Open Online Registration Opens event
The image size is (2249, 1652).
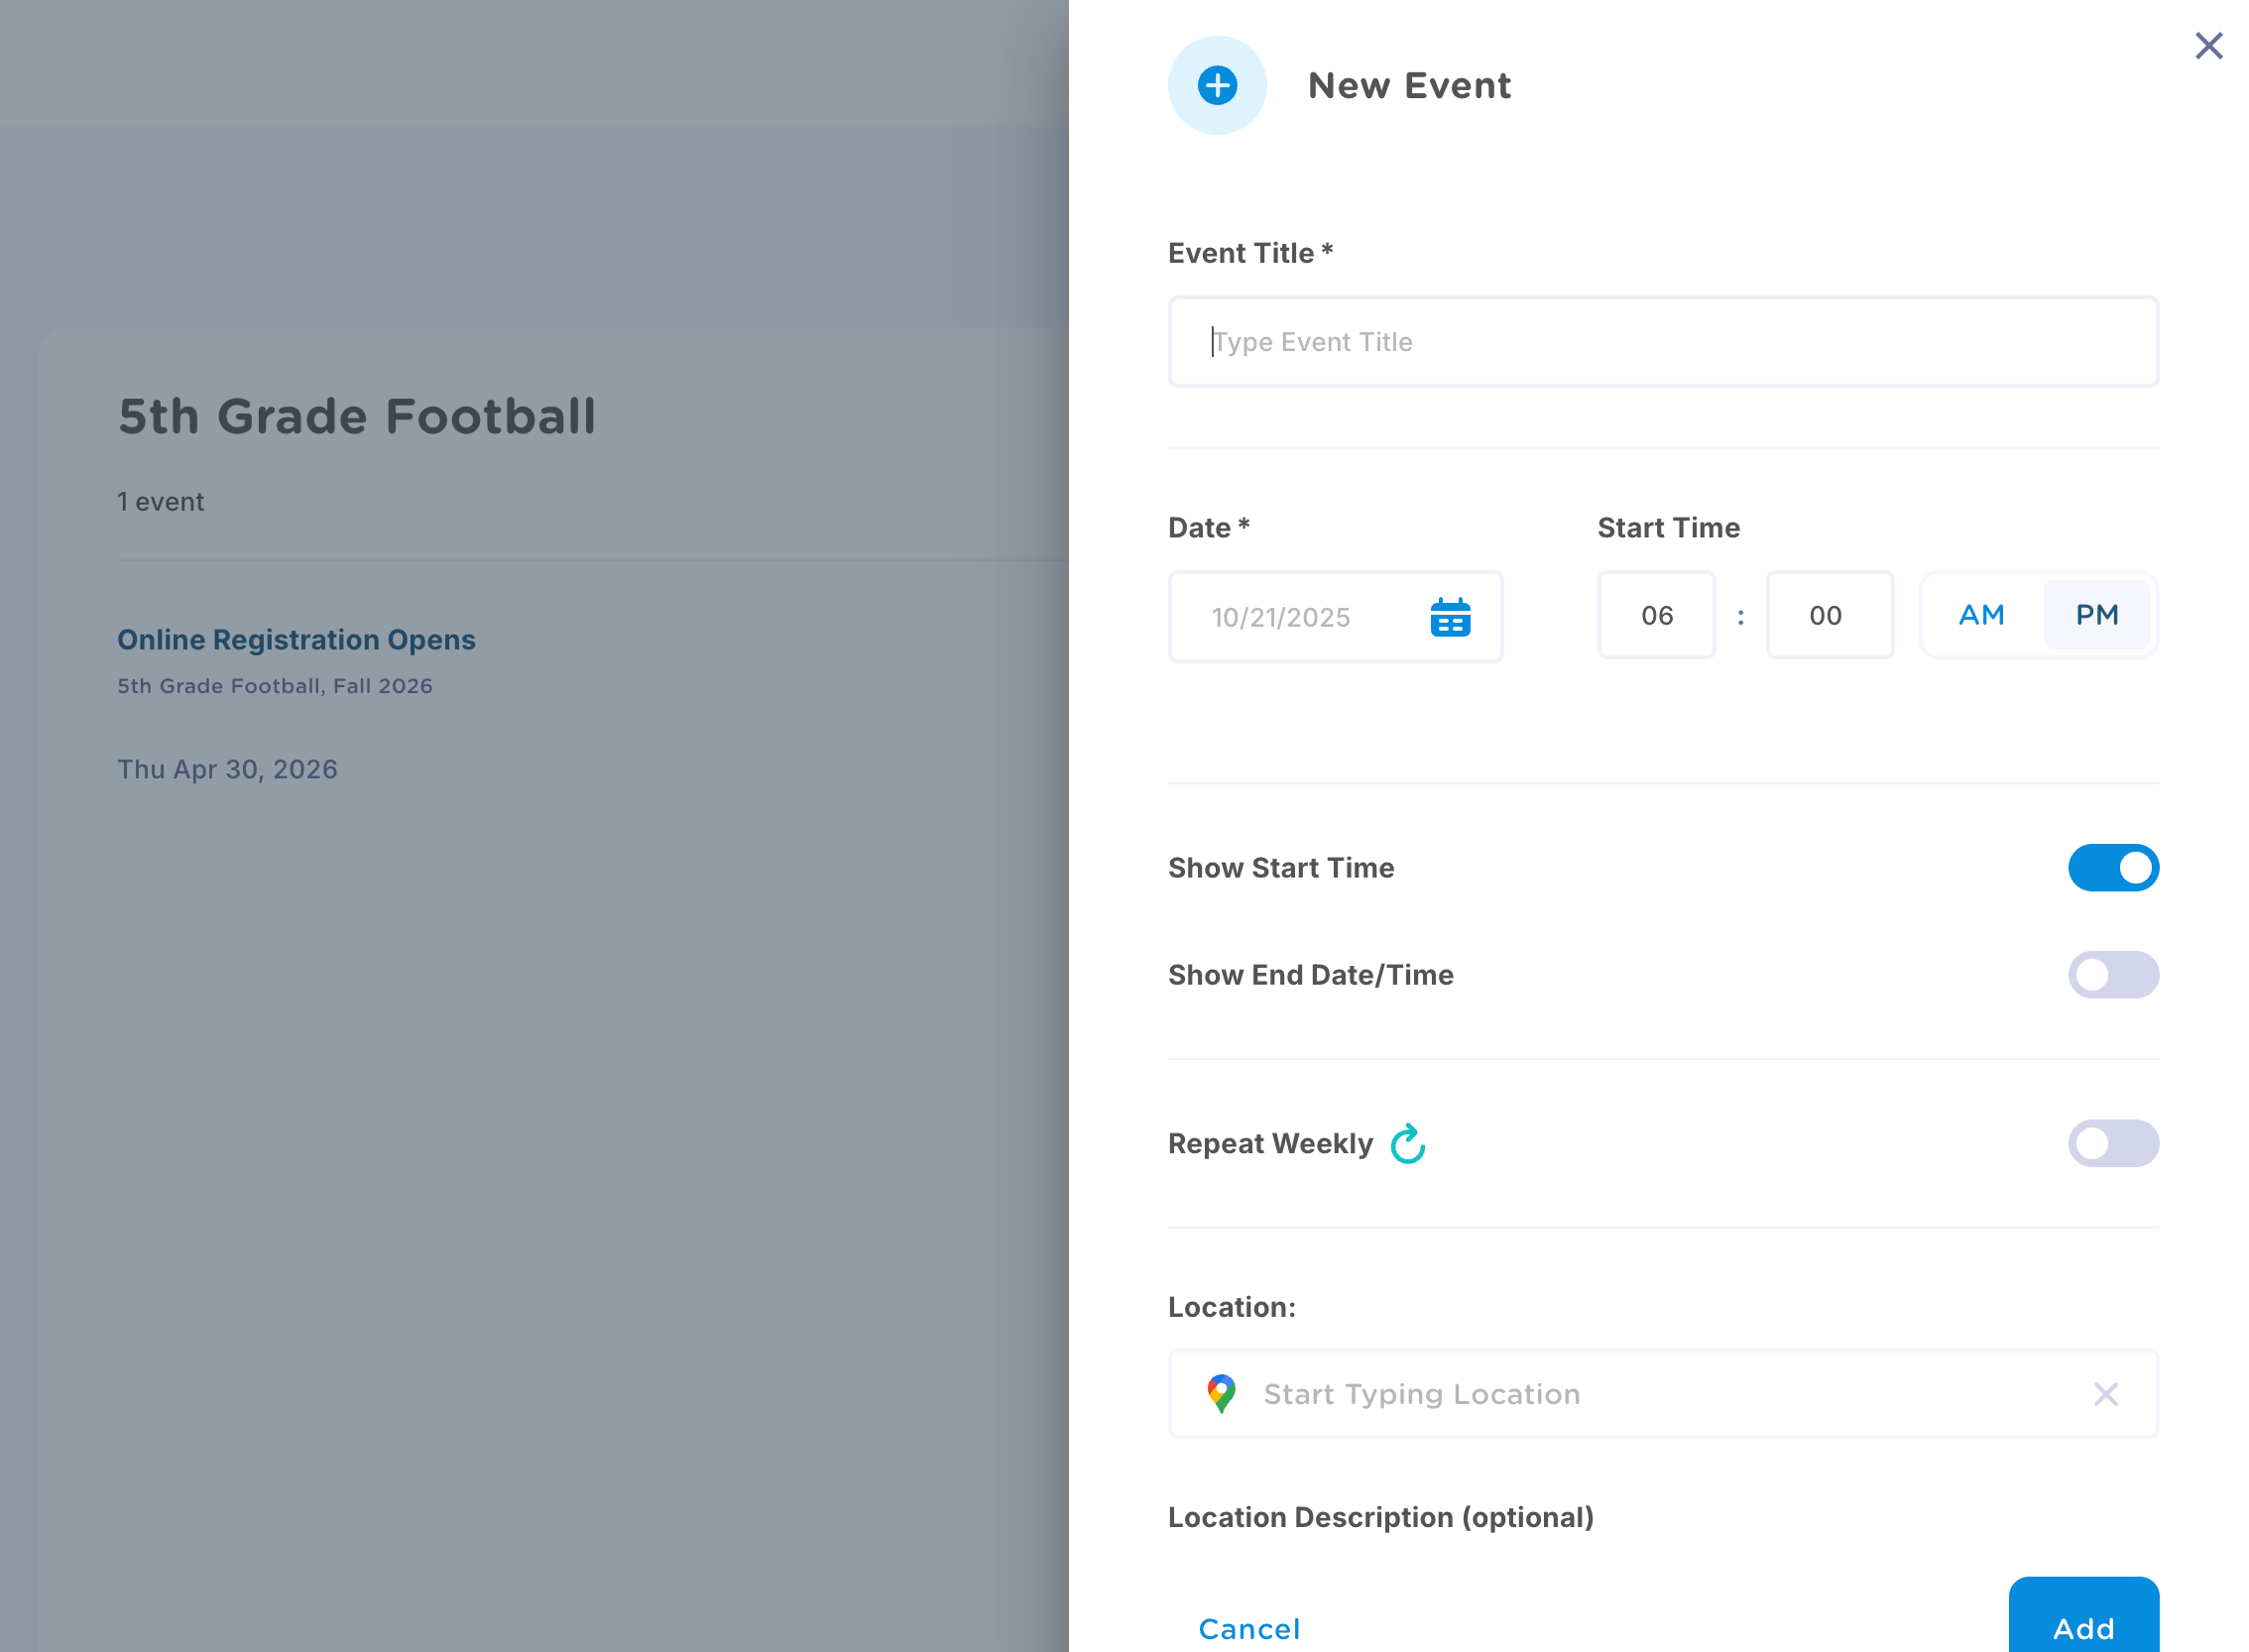pyautogui.click(x=296, y=640)
